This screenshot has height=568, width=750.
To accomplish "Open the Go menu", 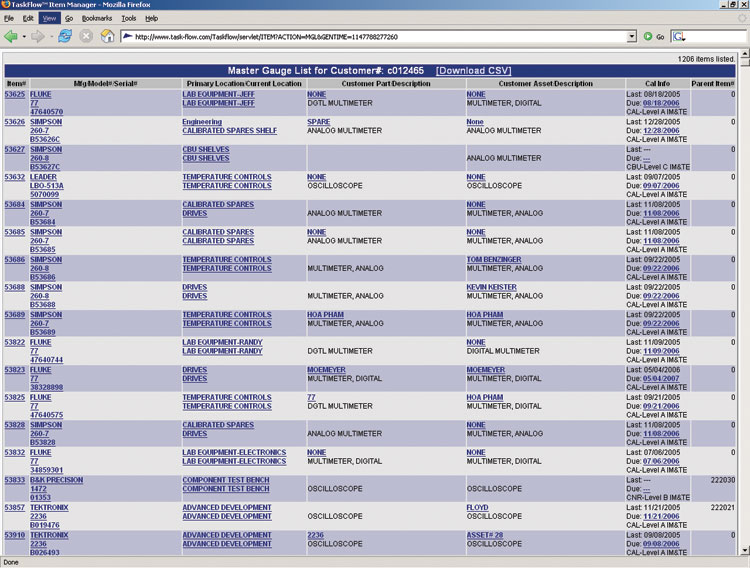I will (x=69, y=18).
